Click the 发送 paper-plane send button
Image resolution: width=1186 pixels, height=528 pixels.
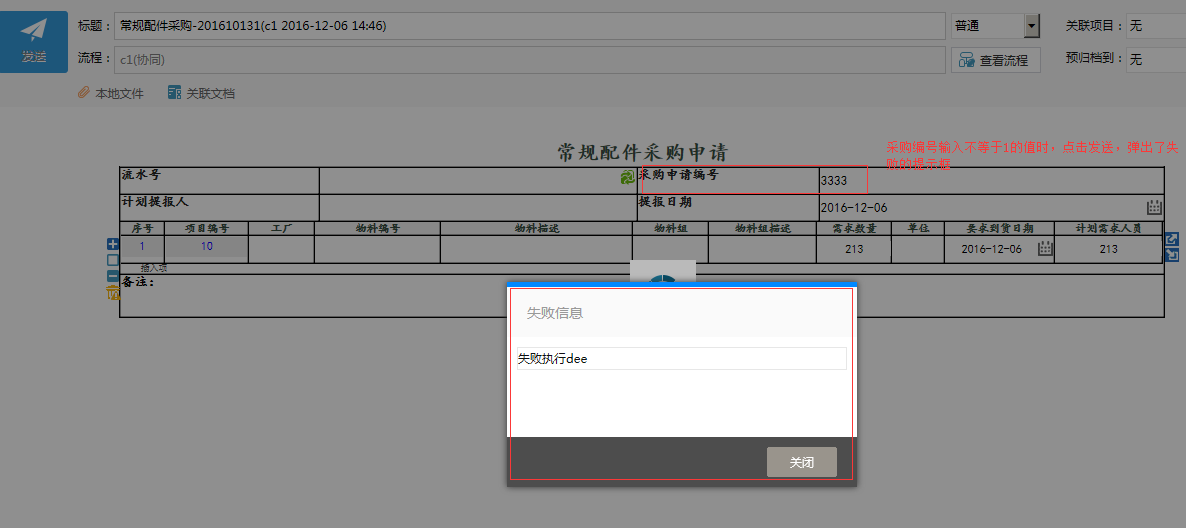[x=33, y=42]
